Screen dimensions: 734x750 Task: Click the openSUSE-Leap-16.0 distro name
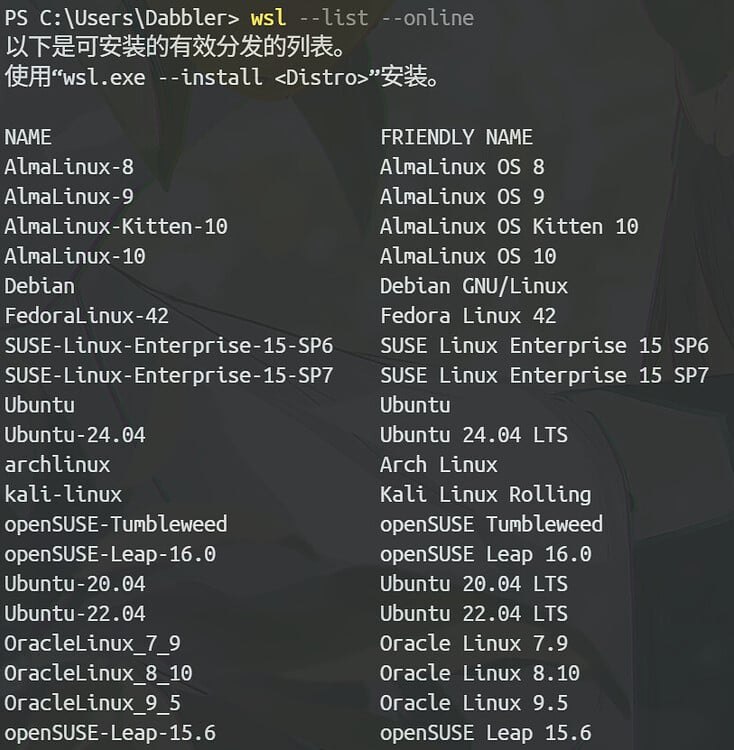tap(110, 554)
